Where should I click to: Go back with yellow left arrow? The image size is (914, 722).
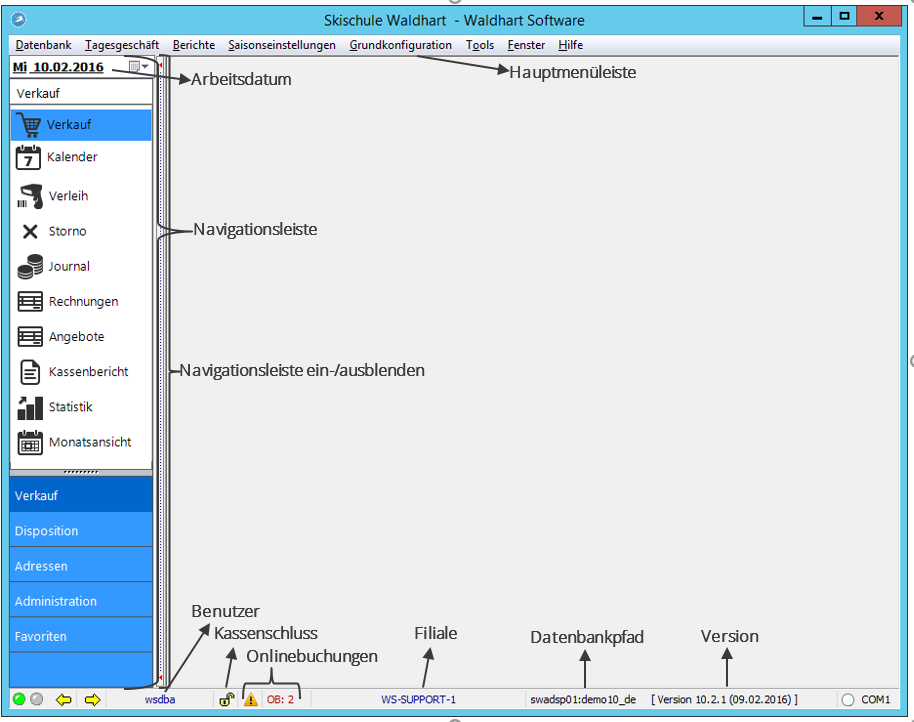click(64, 699)
